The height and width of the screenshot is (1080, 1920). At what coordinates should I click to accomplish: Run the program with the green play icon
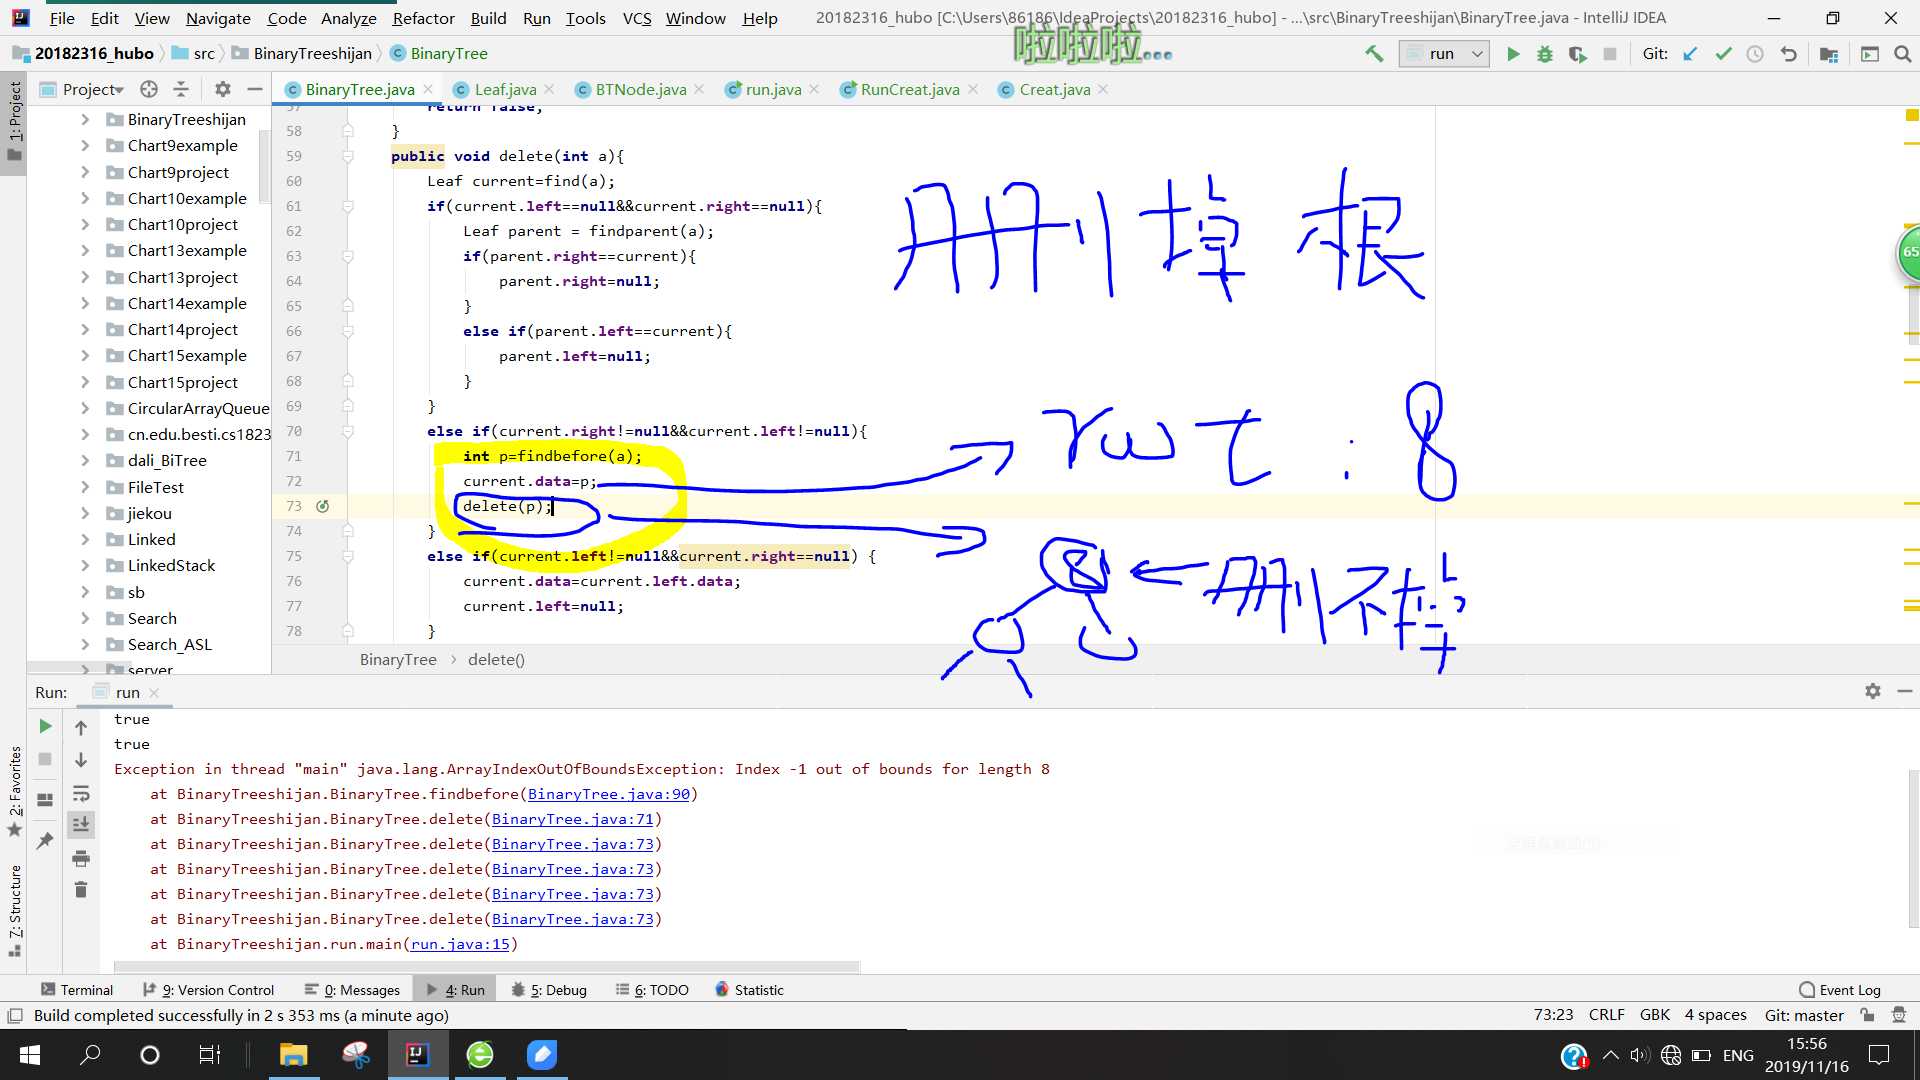(1513, 54)
